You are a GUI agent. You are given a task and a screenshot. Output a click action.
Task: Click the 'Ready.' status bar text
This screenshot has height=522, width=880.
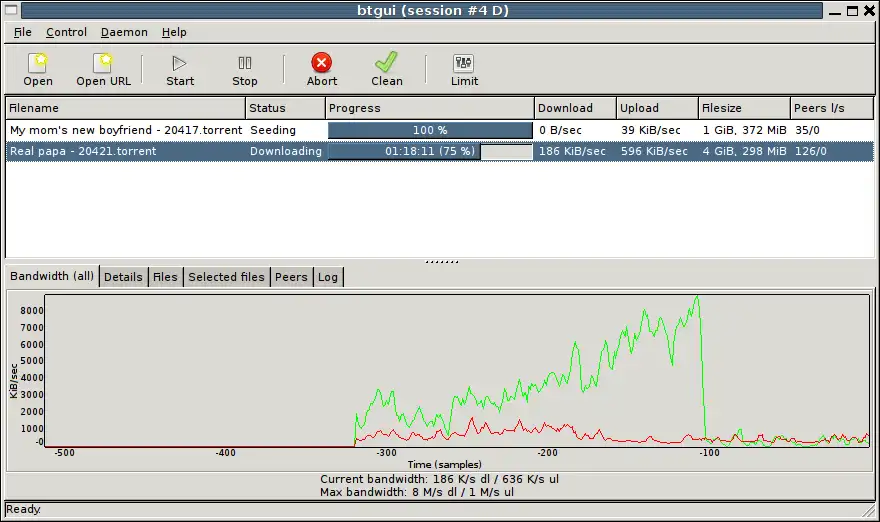[23, 509]
